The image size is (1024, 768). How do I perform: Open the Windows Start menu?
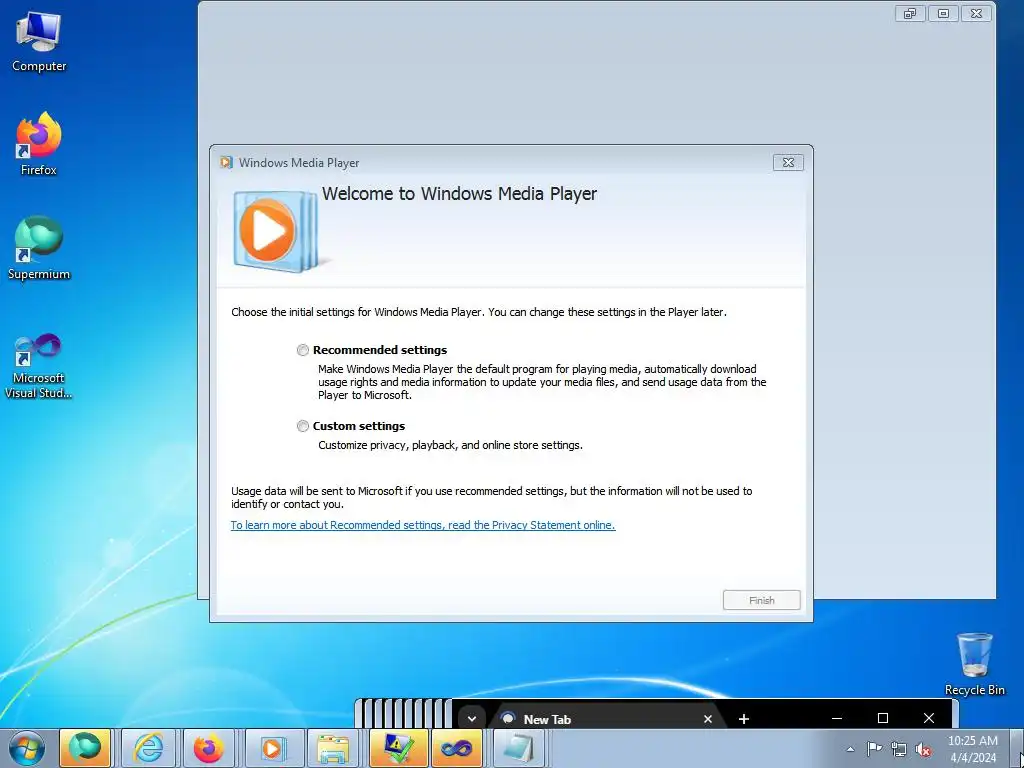pos(26,748)
